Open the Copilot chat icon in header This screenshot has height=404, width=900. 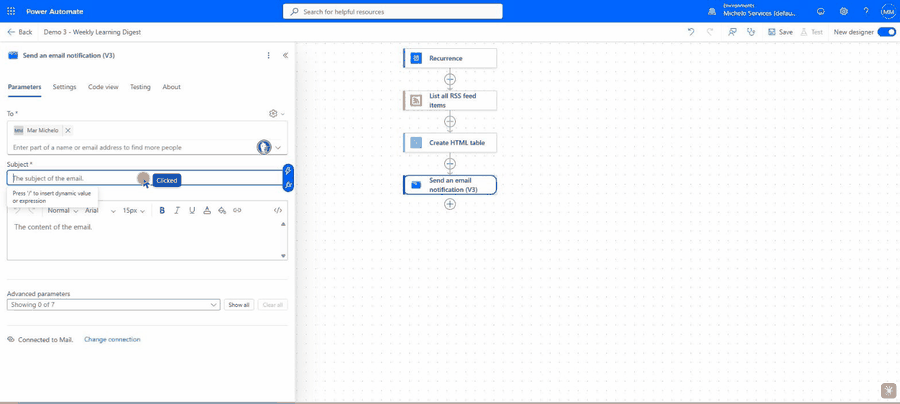pyautogui.click(x=821, y=11)
